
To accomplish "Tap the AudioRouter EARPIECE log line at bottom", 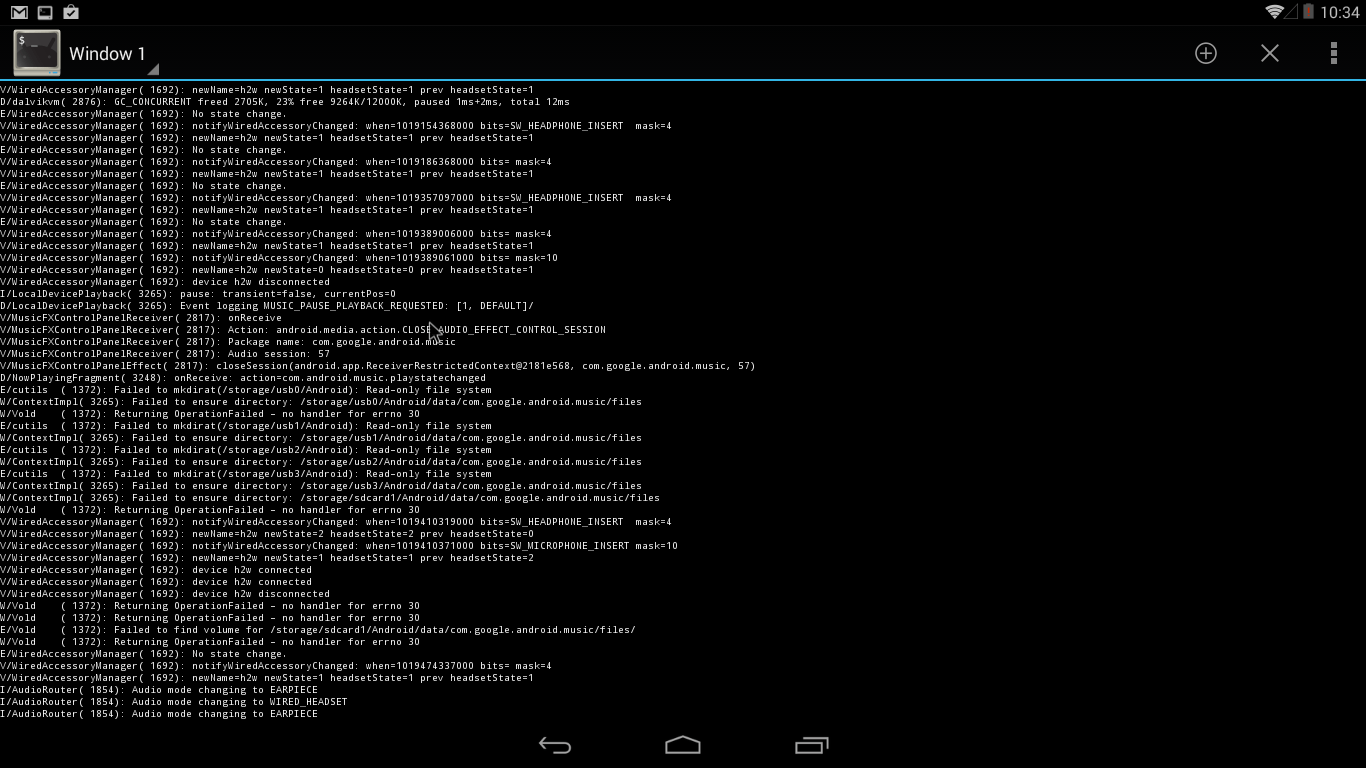I will pyautogui.click(x=159, y=714).
